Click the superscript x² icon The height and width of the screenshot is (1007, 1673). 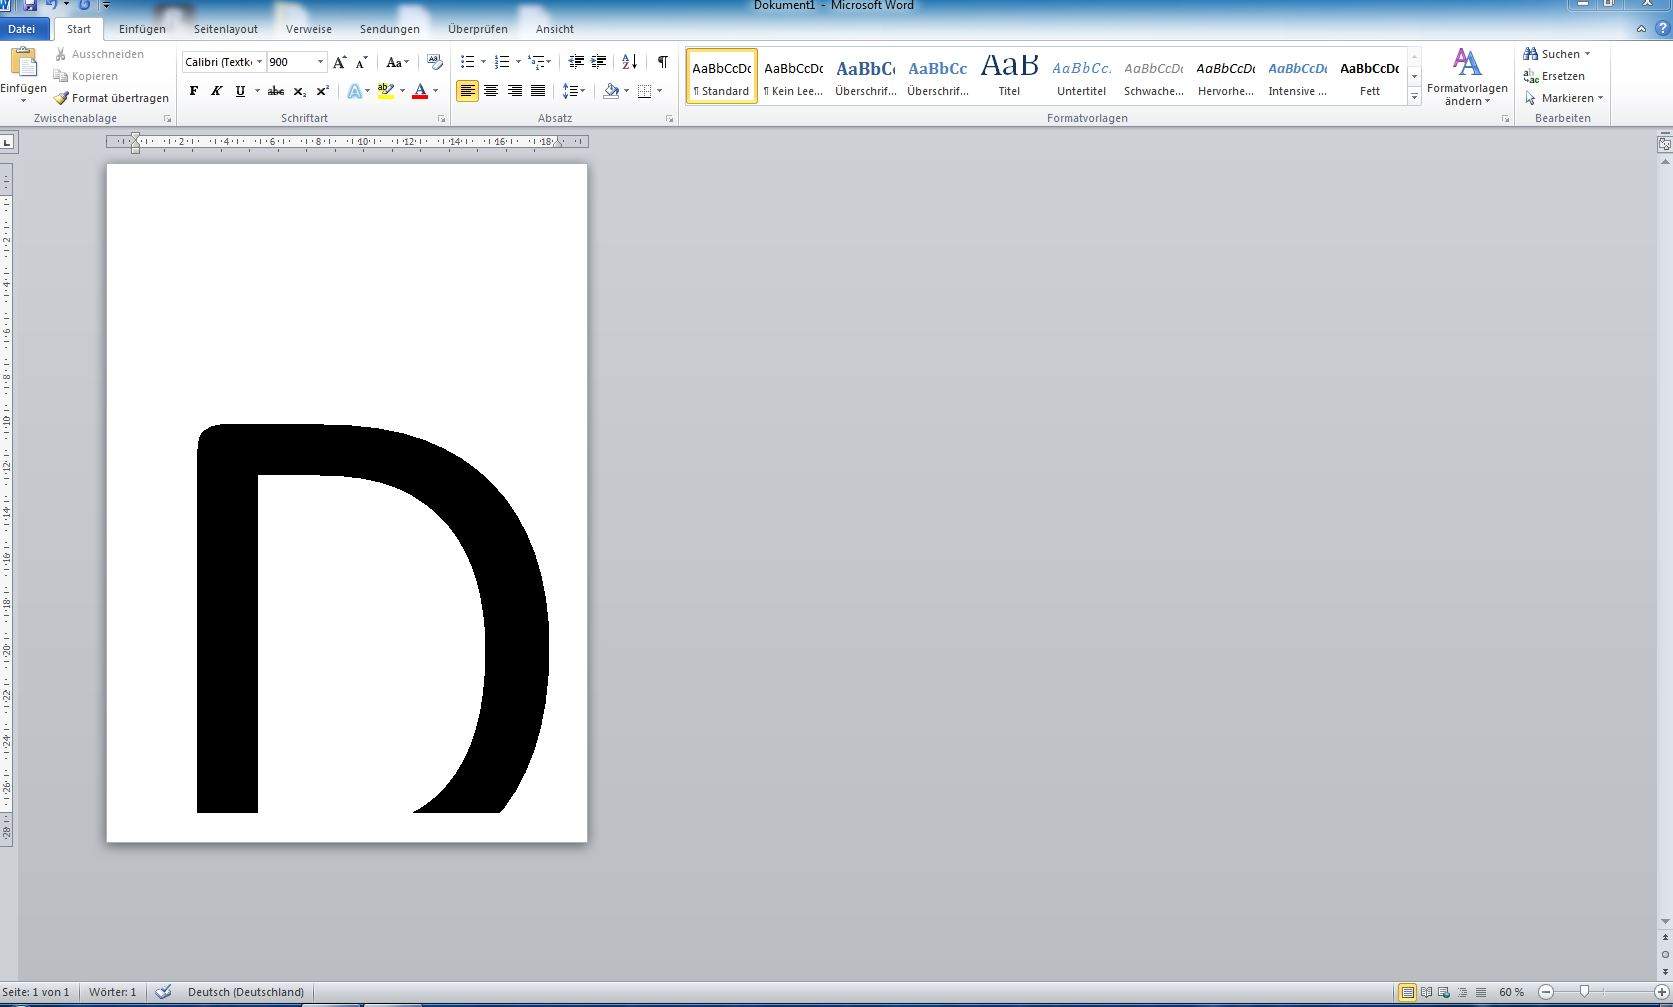pyautogui.click(x=322, y=91)
